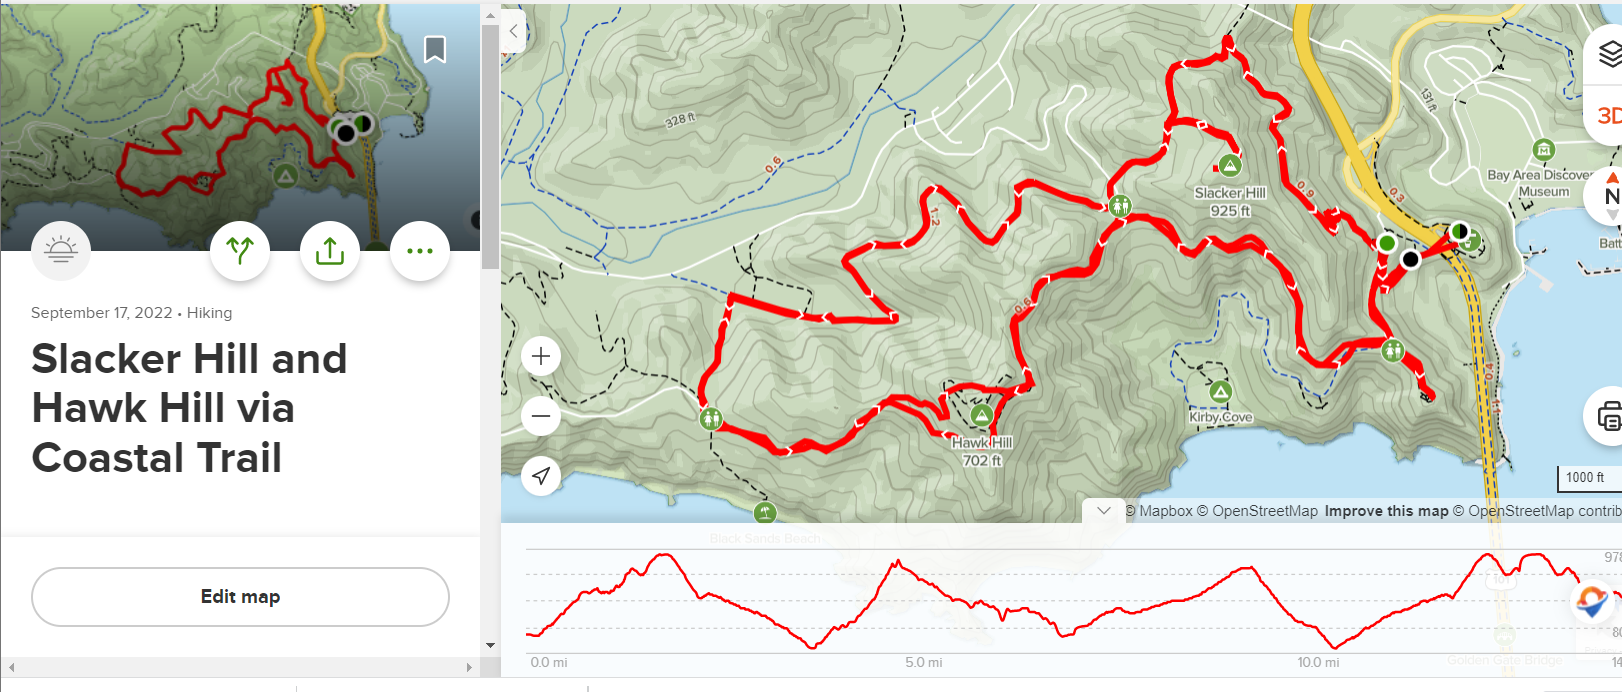Image resolution: width=1622 pixels, height=692 pixels.
Task: Open the map layers selector
Action: point(1607,54)
